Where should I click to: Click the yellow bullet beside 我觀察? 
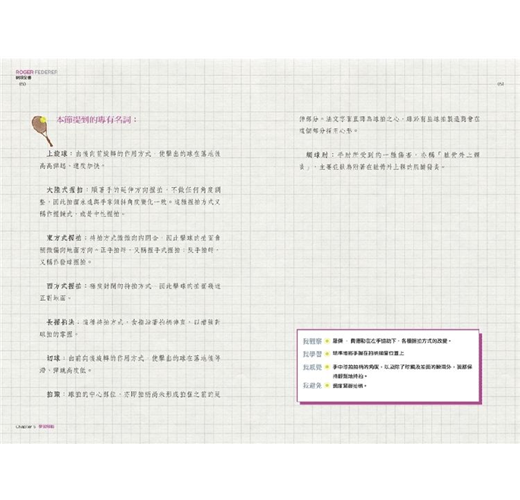[x=327, y=341]
